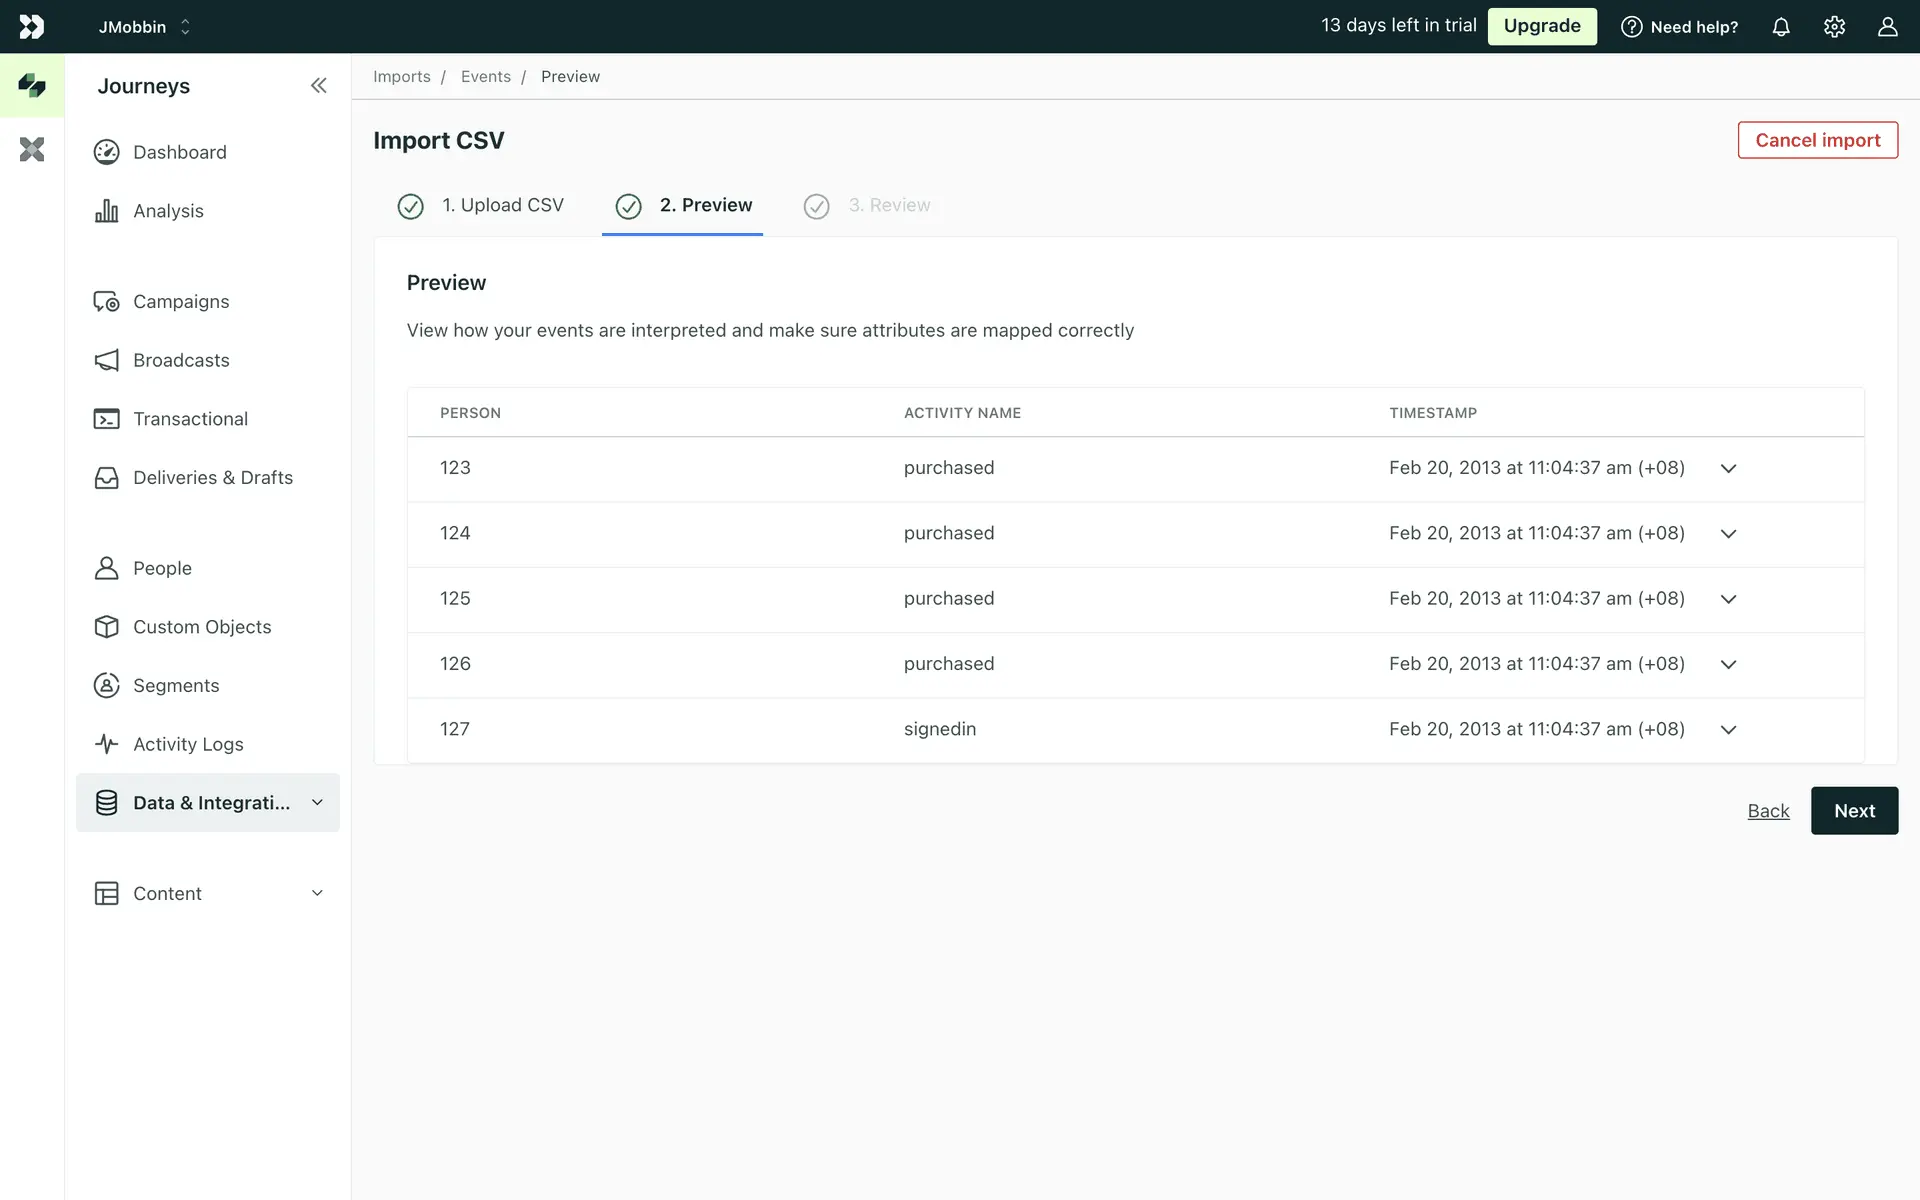
Task: Open the notifications bell icon
Action: point(1781,27)
